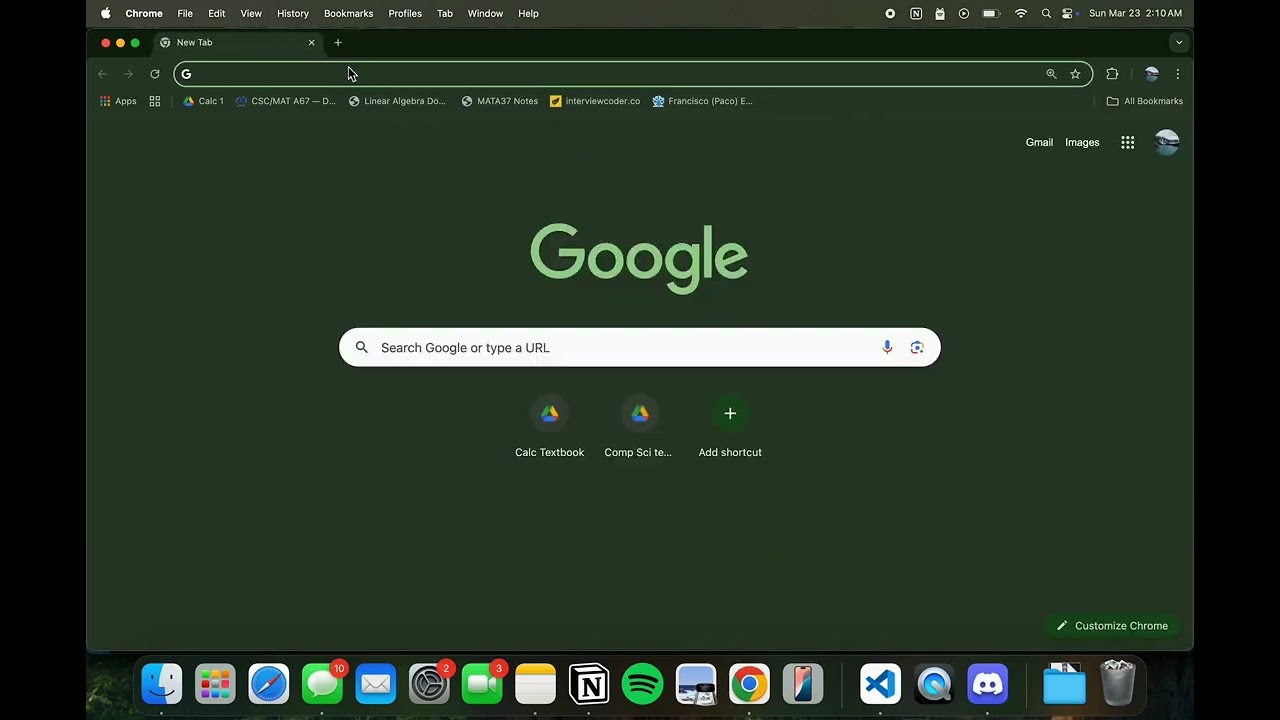Open the Notes app in dock
Image resolution: width=1280 pixels, height=720 pixels.
(x=535, y=685)
